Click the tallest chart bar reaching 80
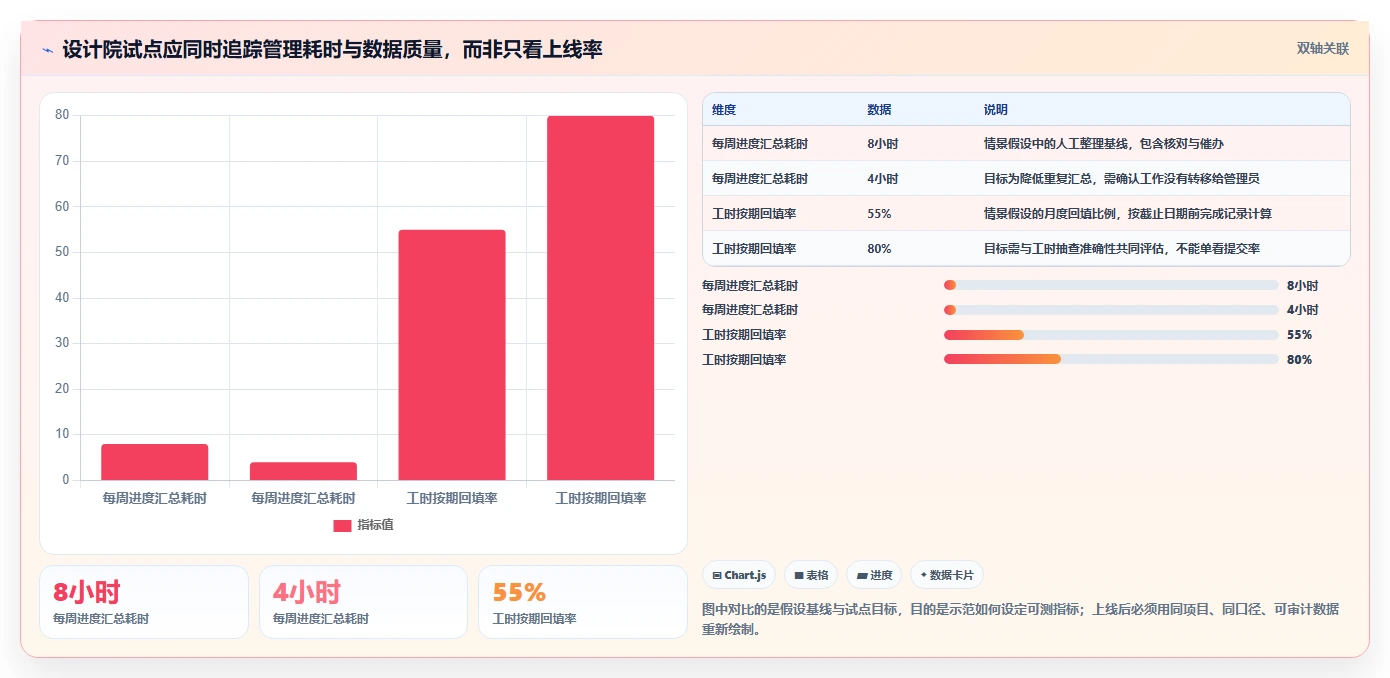 [600, 298]
